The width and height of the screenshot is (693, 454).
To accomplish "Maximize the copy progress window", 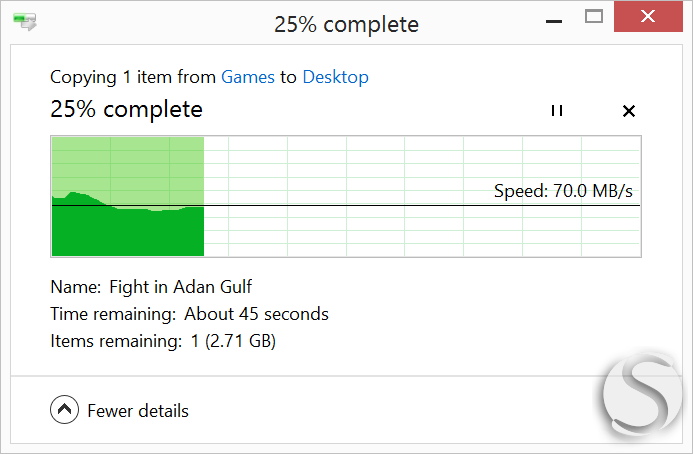I will click(594, 17).
